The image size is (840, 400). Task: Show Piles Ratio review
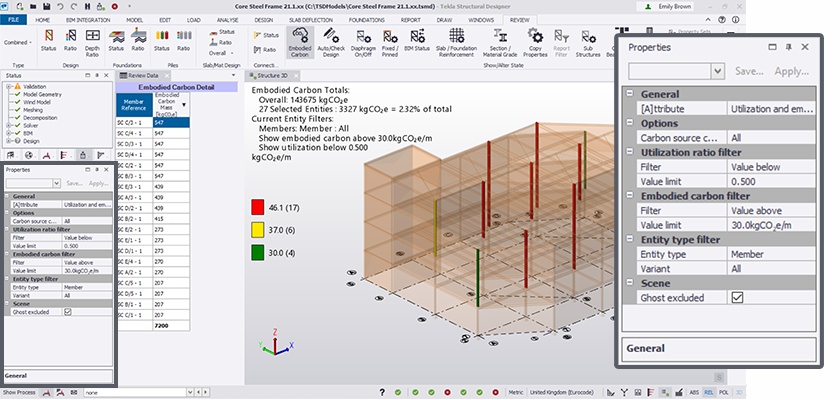click(x=184, y=41)
